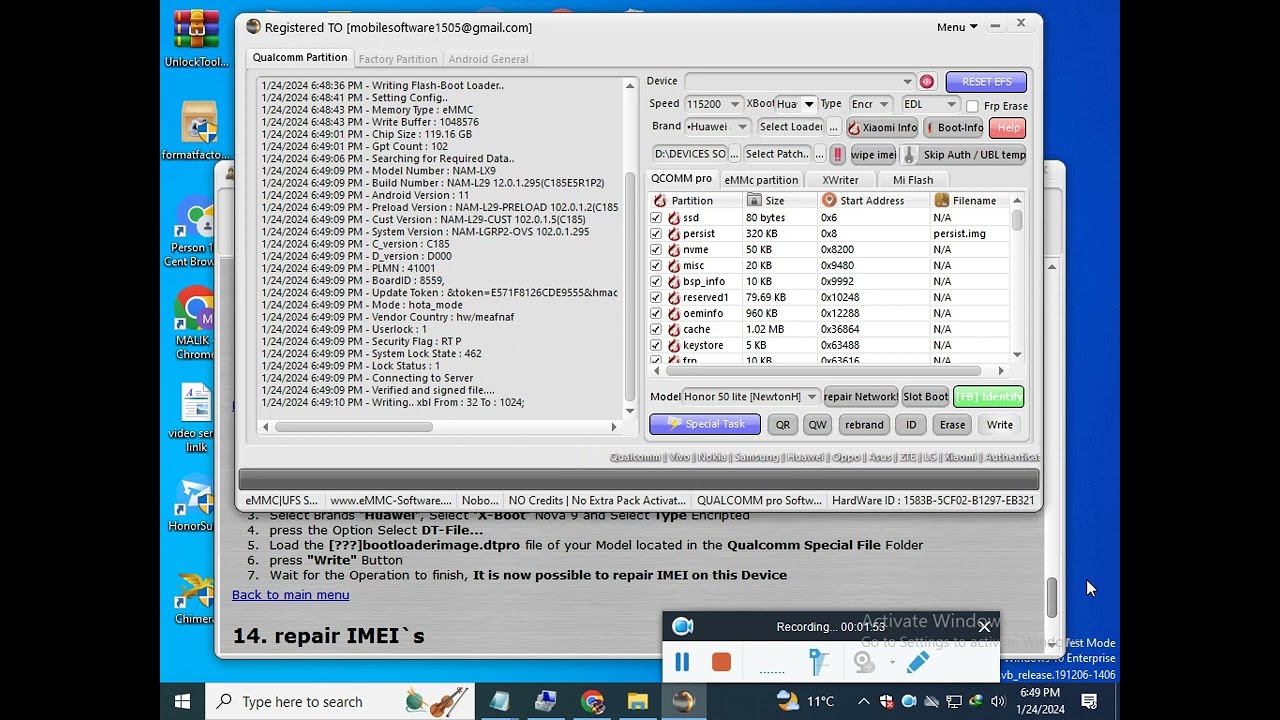This screenshot has width=1280, height=720.
Task: Open Chrome from the taskbar
Action: 592,701
